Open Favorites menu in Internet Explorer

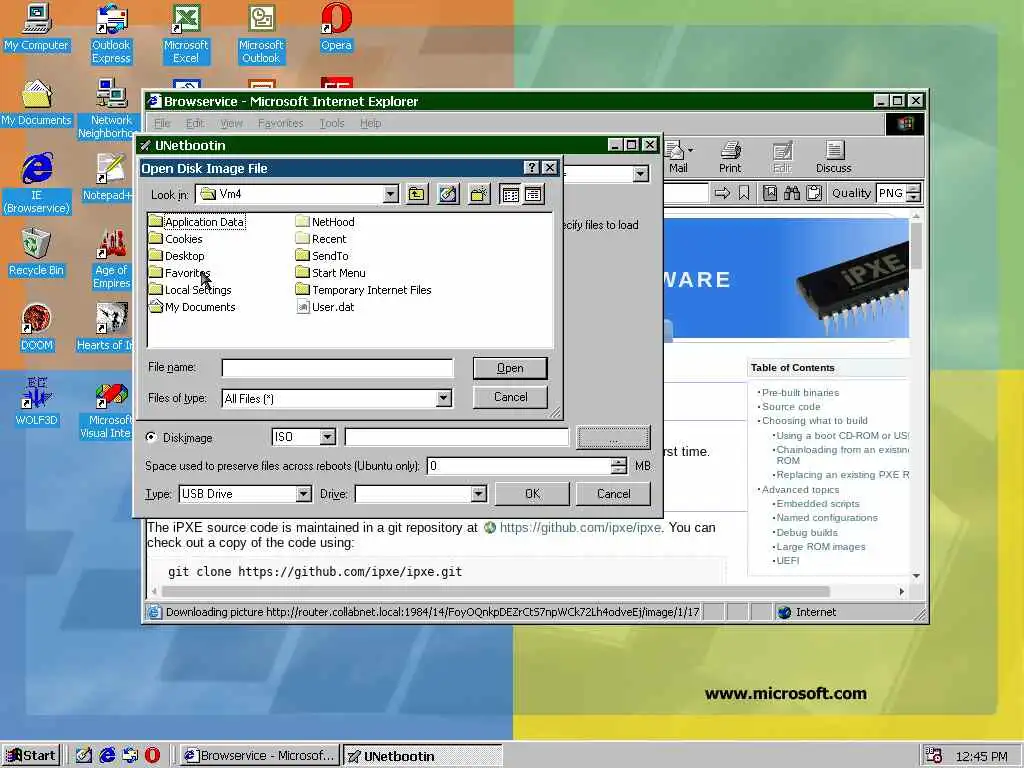(x=280, y=123)
